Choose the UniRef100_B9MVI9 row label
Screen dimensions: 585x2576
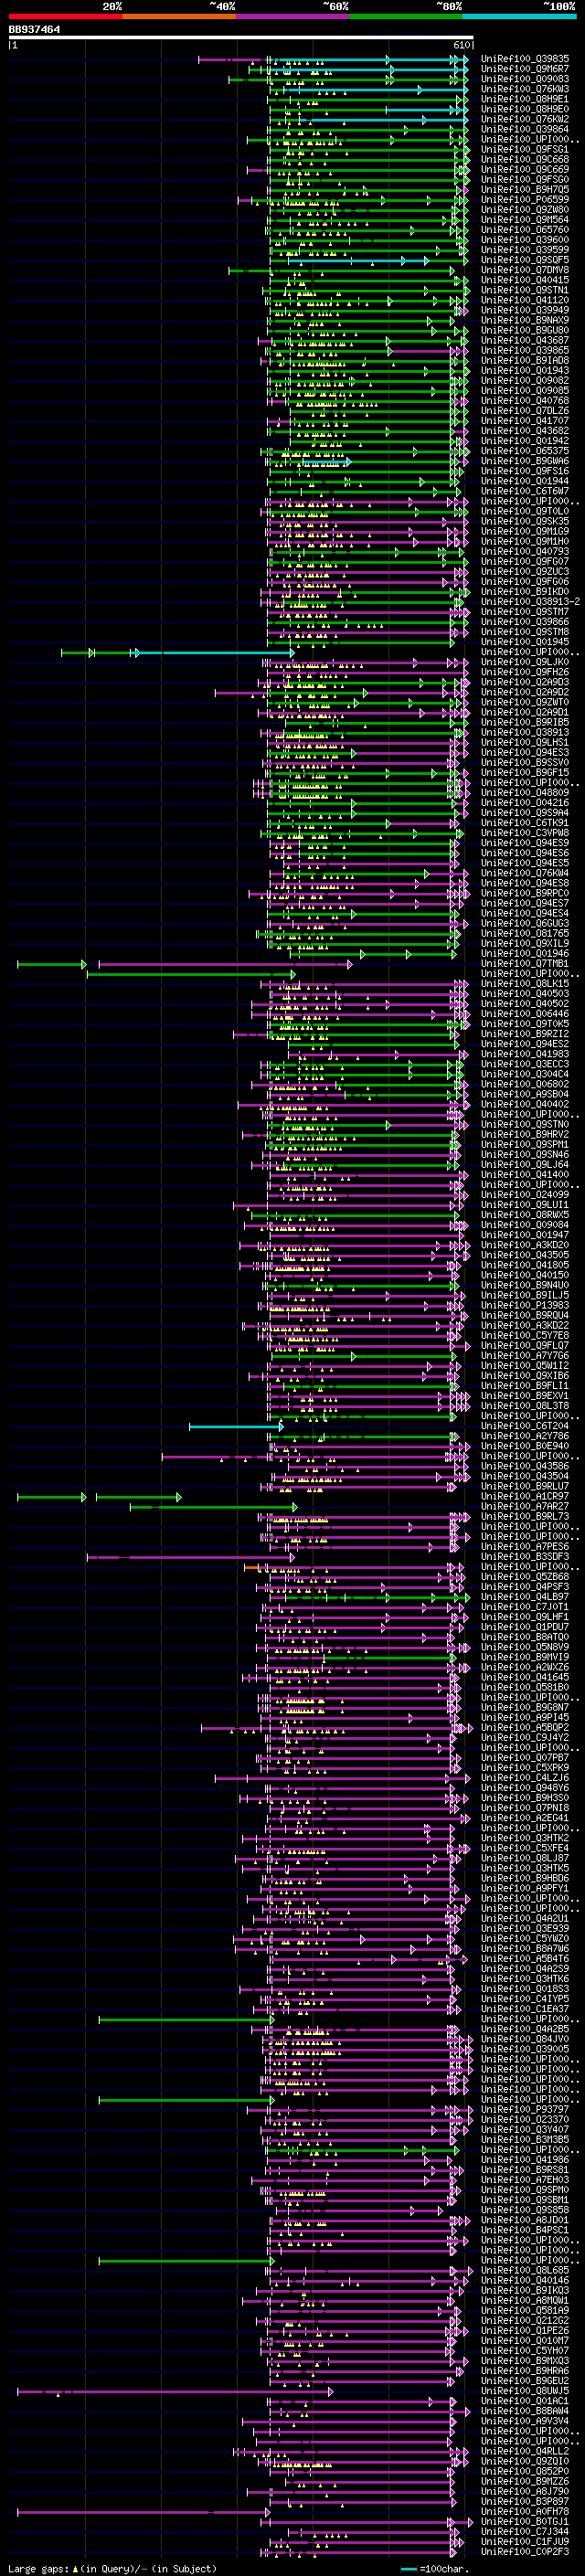point(525,1657)
